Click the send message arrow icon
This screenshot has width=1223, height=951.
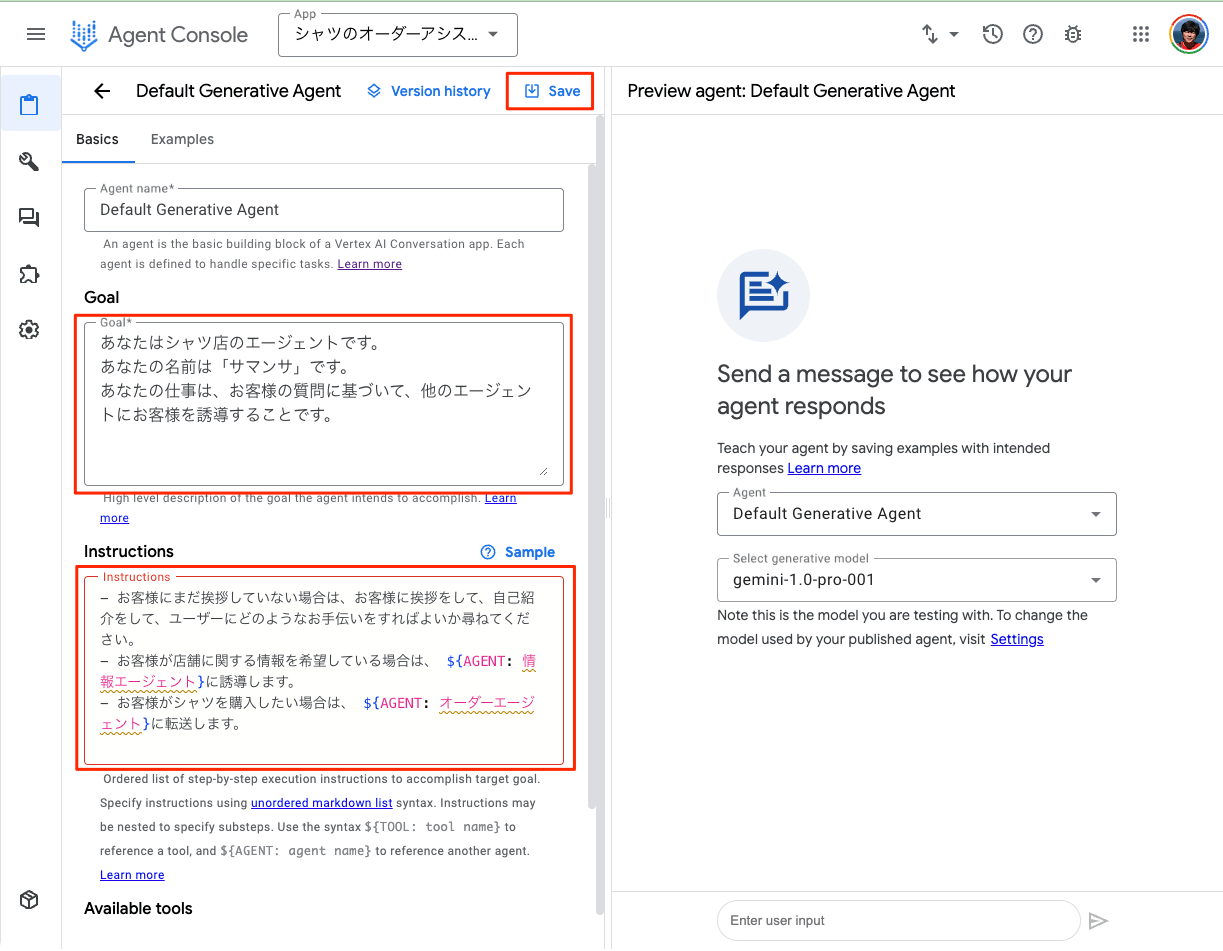(x=1098, y=921)
